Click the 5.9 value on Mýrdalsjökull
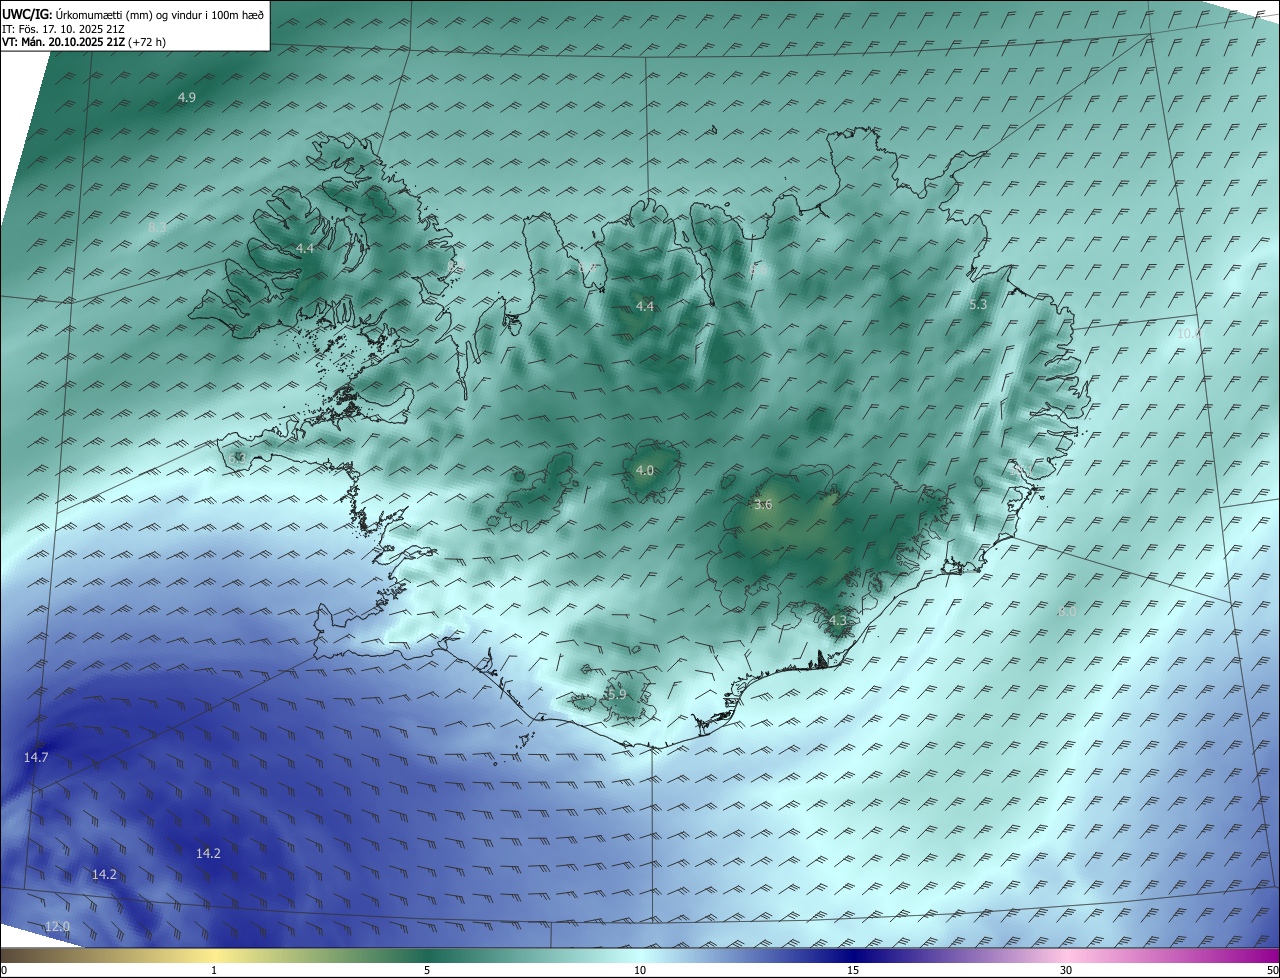 (616, 694)
